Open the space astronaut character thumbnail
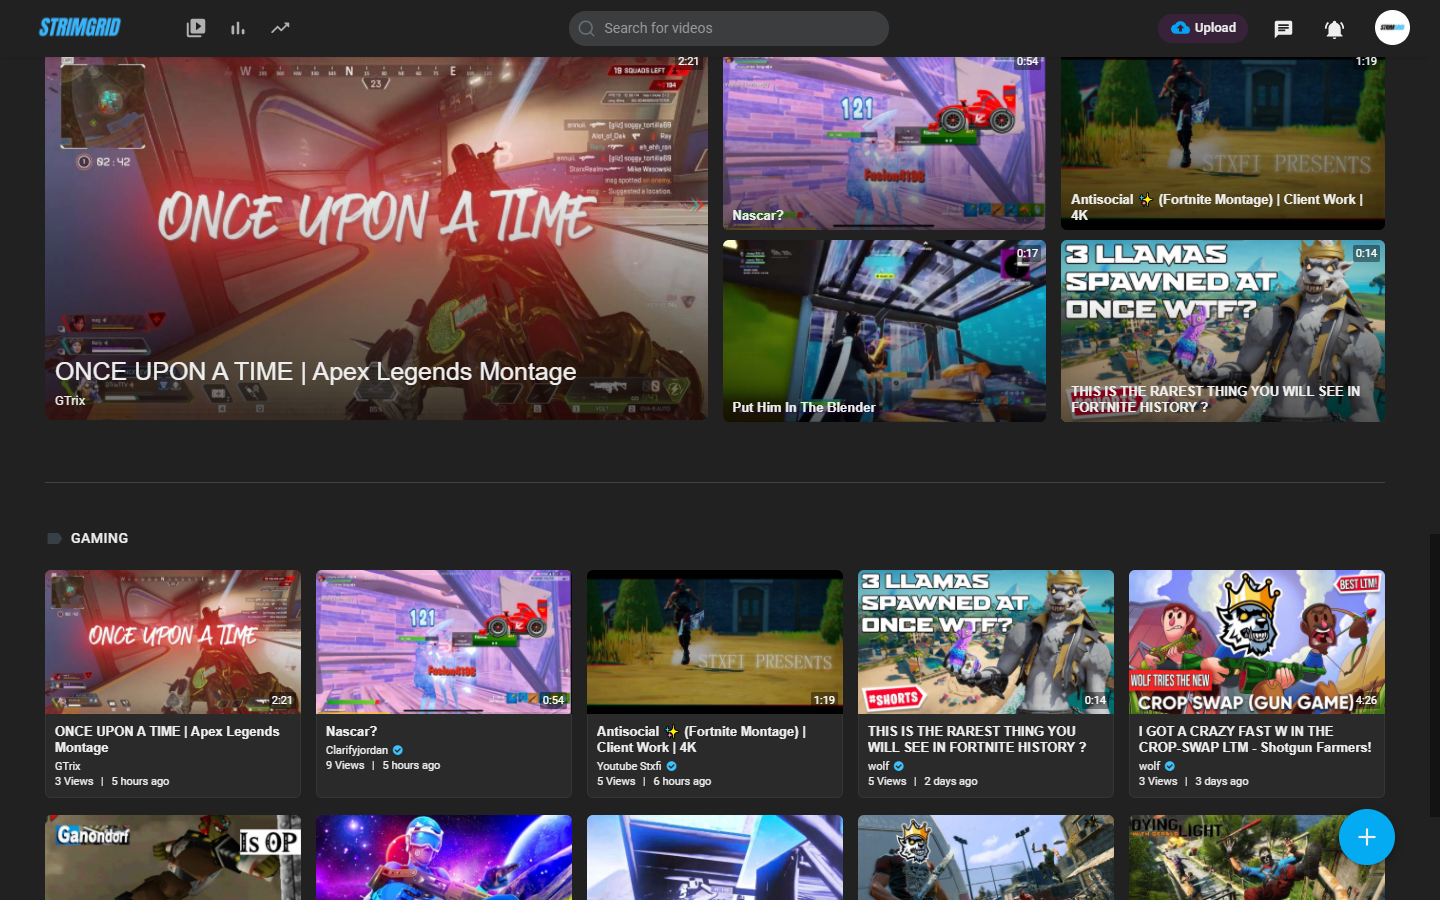Viewport: 1440px width, 900px height. click(x=444, y=857)
